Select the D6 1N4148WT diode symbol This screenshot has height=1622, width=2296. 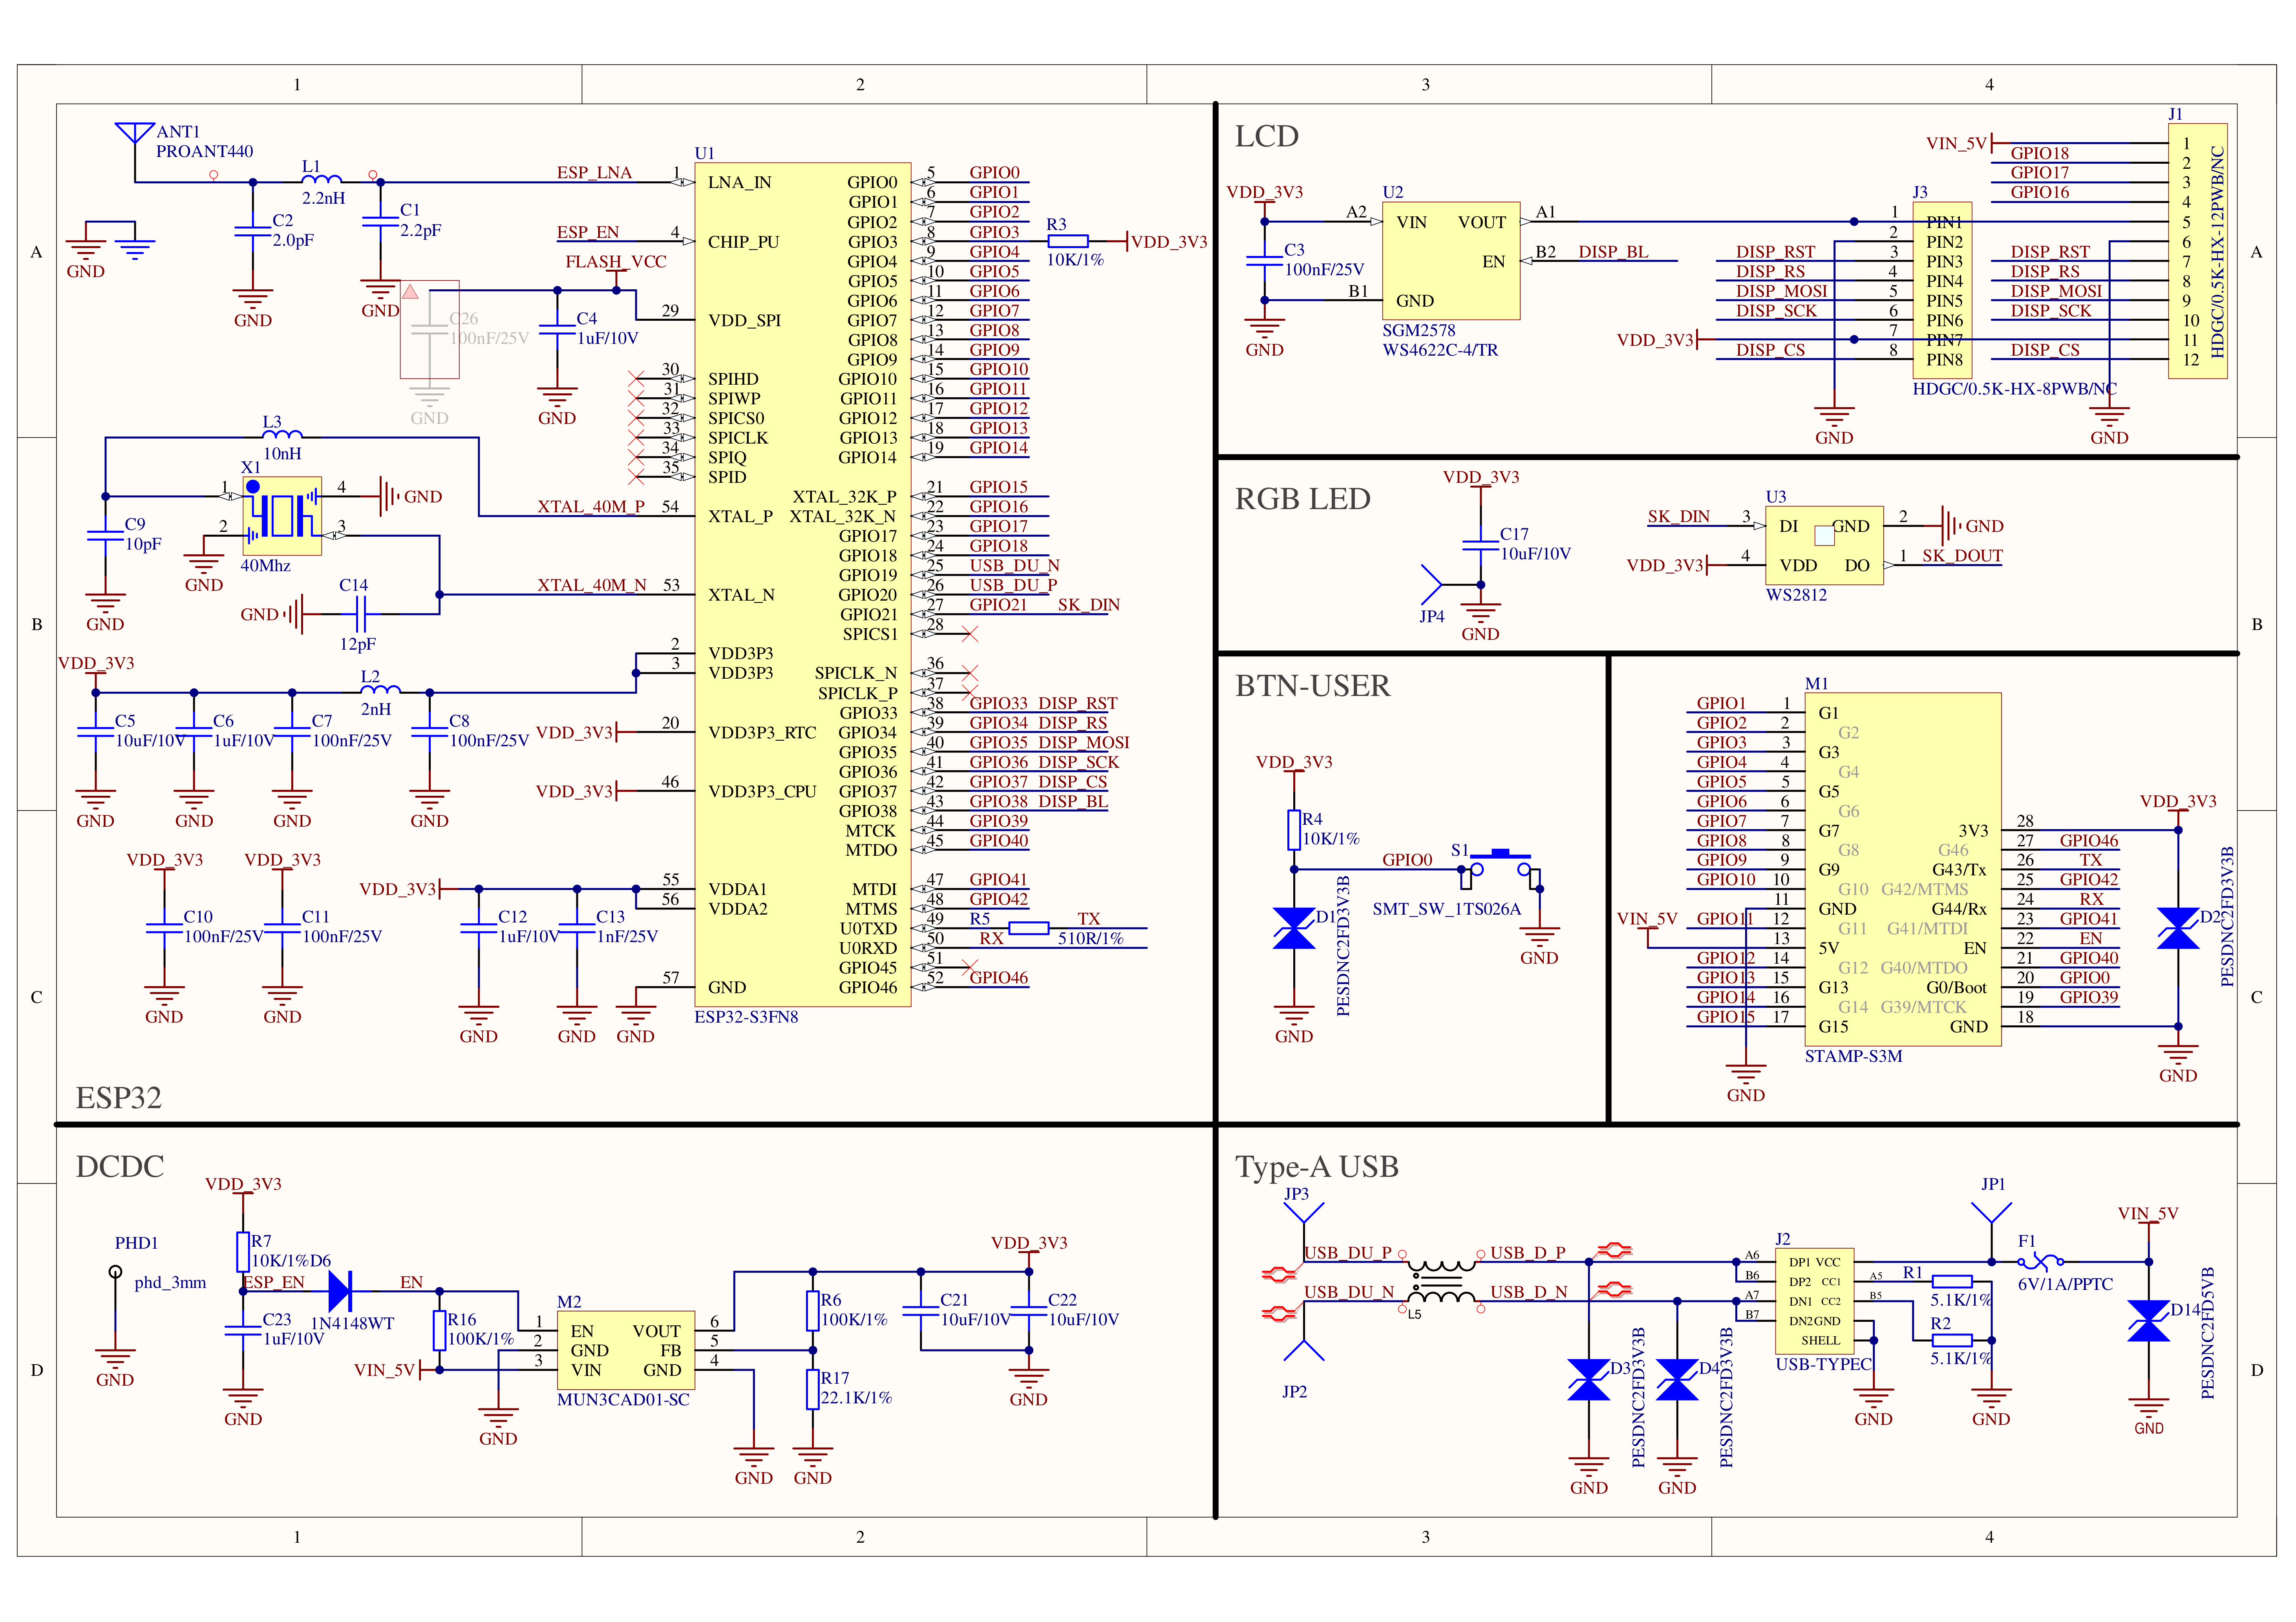(x=340, y=1291)
